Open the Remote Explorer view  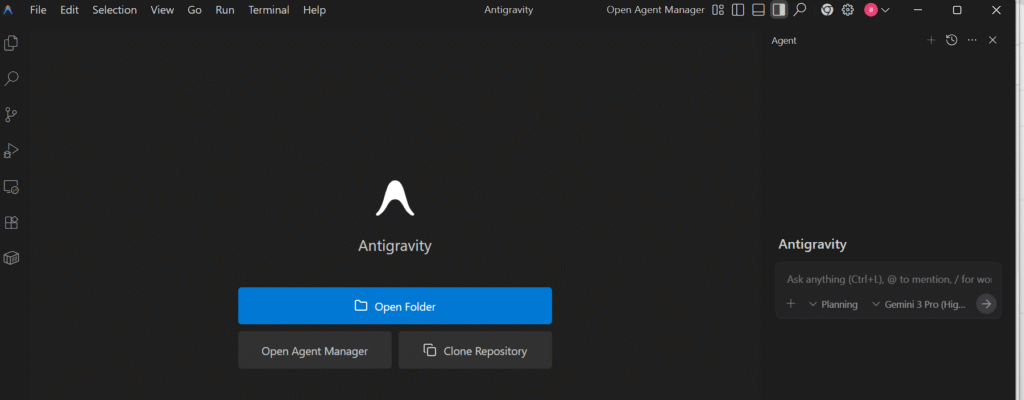point(11,187)
